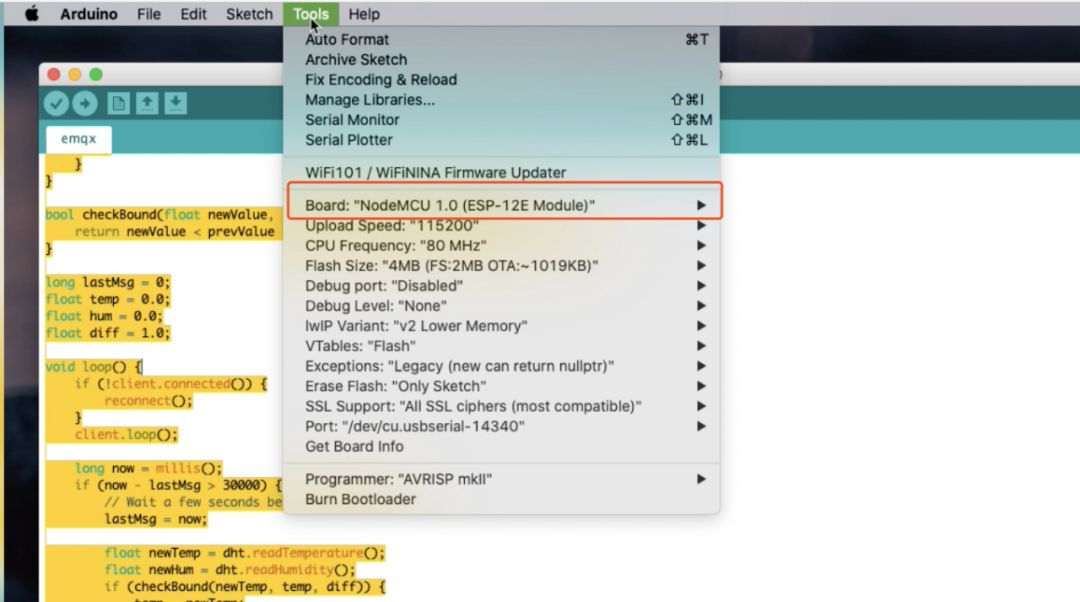This screenshot has height=602, width=1080.
Task: Expand the Upload Speed 115200 submenu
Action: pyautogui.click(x=501, y=226)
